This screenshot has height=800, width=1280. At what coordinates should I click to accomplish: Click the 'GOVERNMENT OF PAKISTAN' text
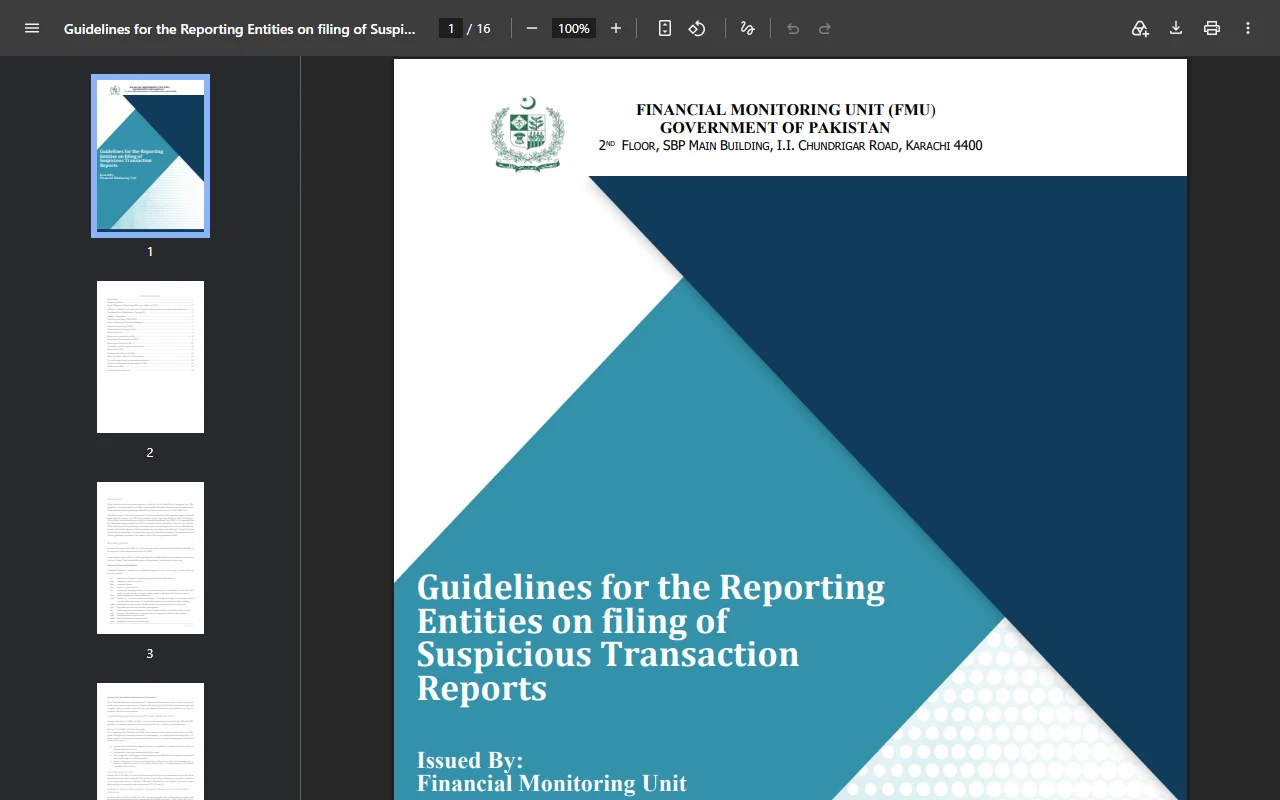coord(775,128)
